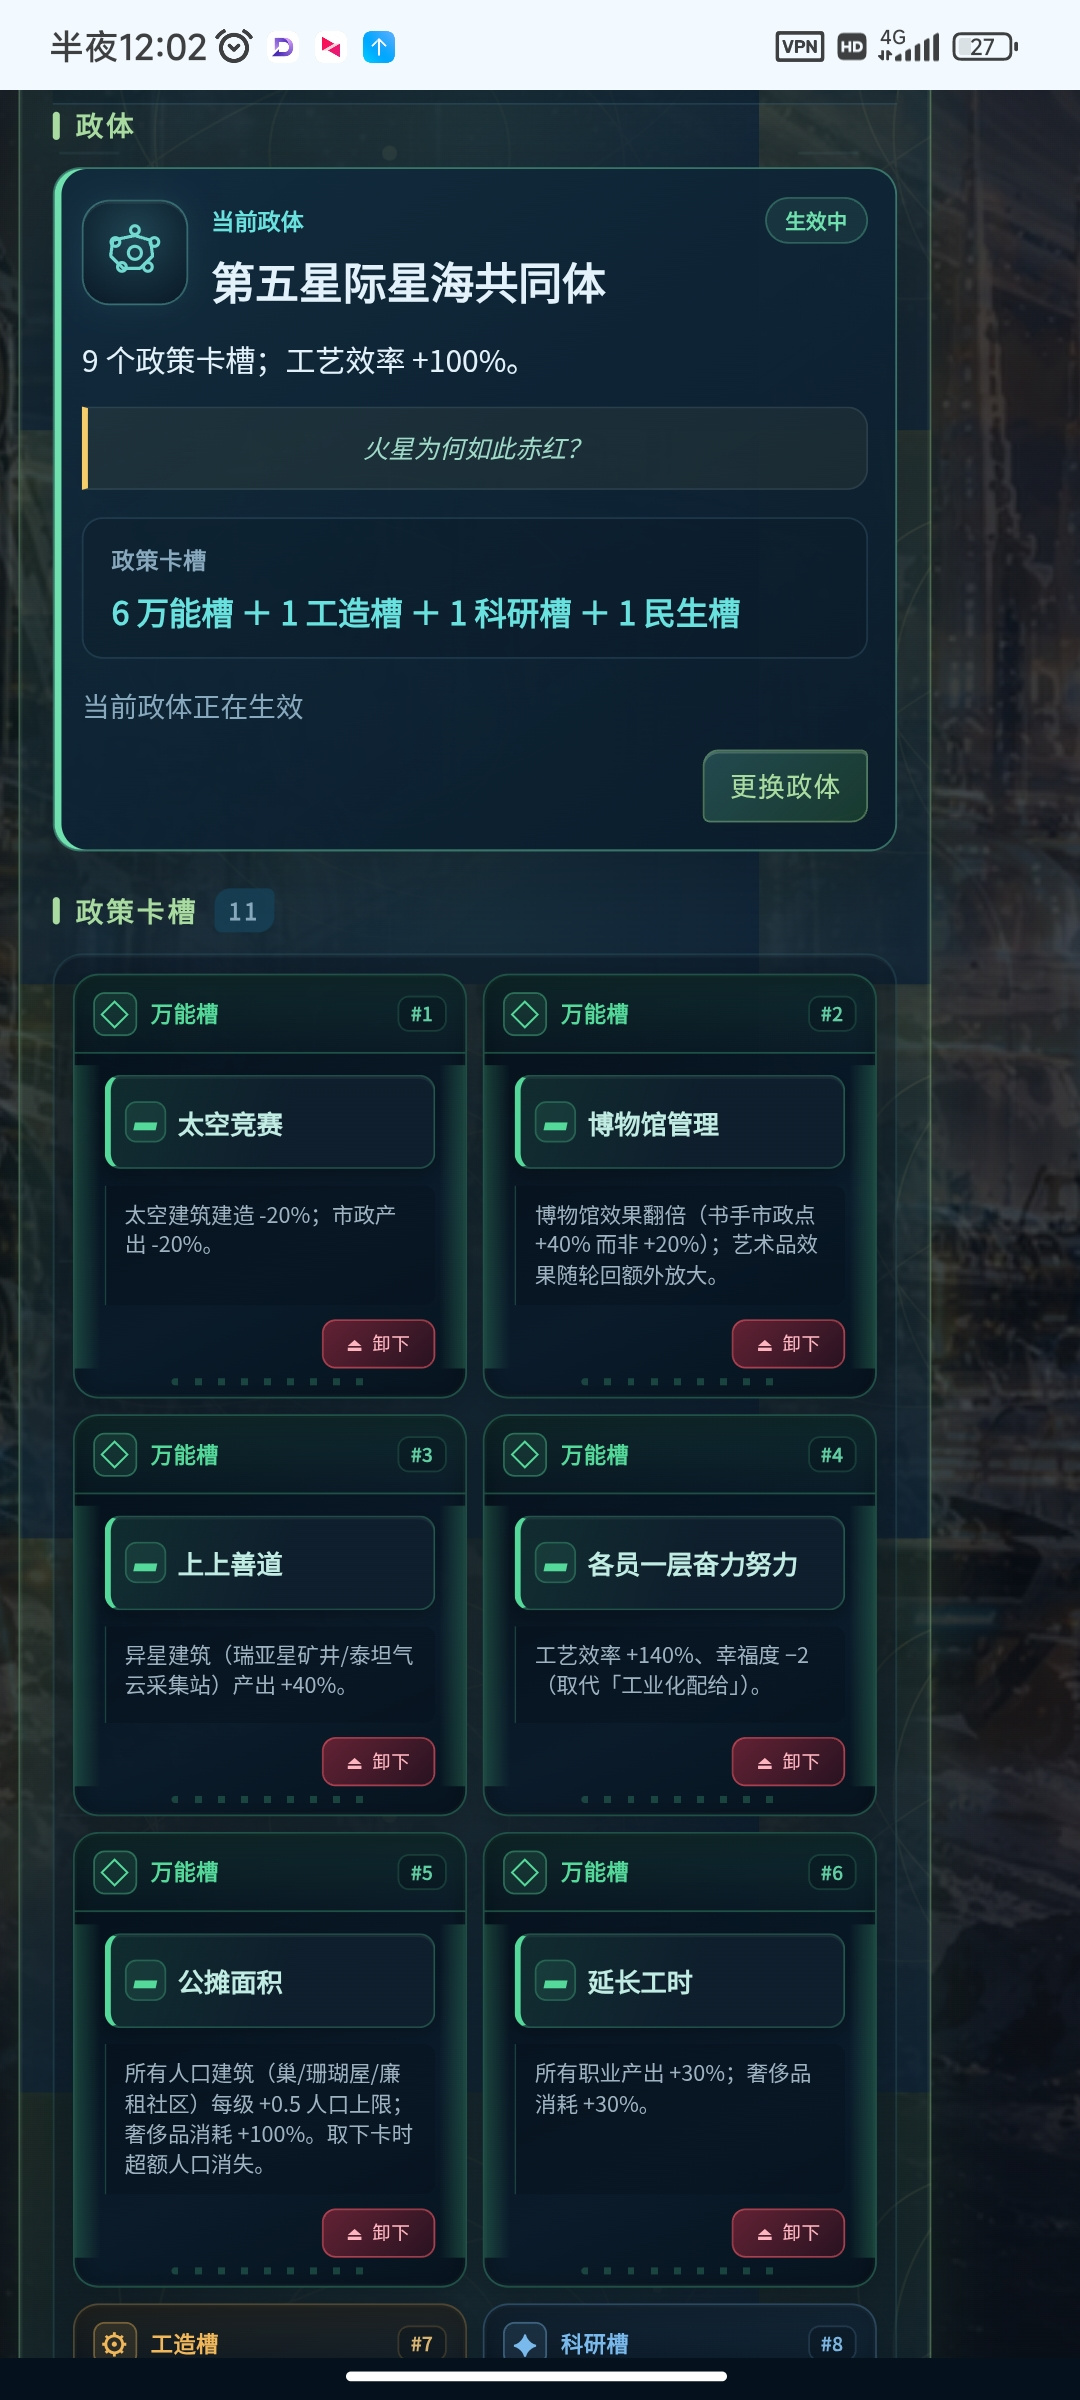This screenshot has height=2400, width=1080.
Task: Unload the 各员一层奋力努力 card
Action: click(788, 1762)
